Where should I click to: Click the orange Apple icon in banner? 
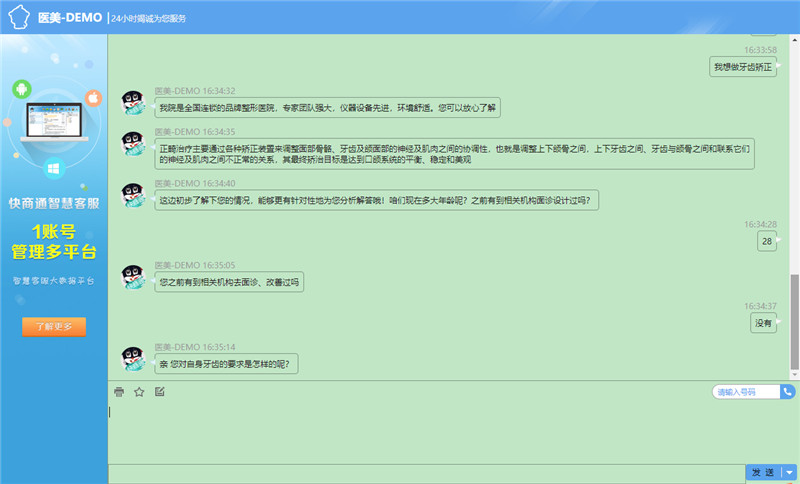coord(93,98)
